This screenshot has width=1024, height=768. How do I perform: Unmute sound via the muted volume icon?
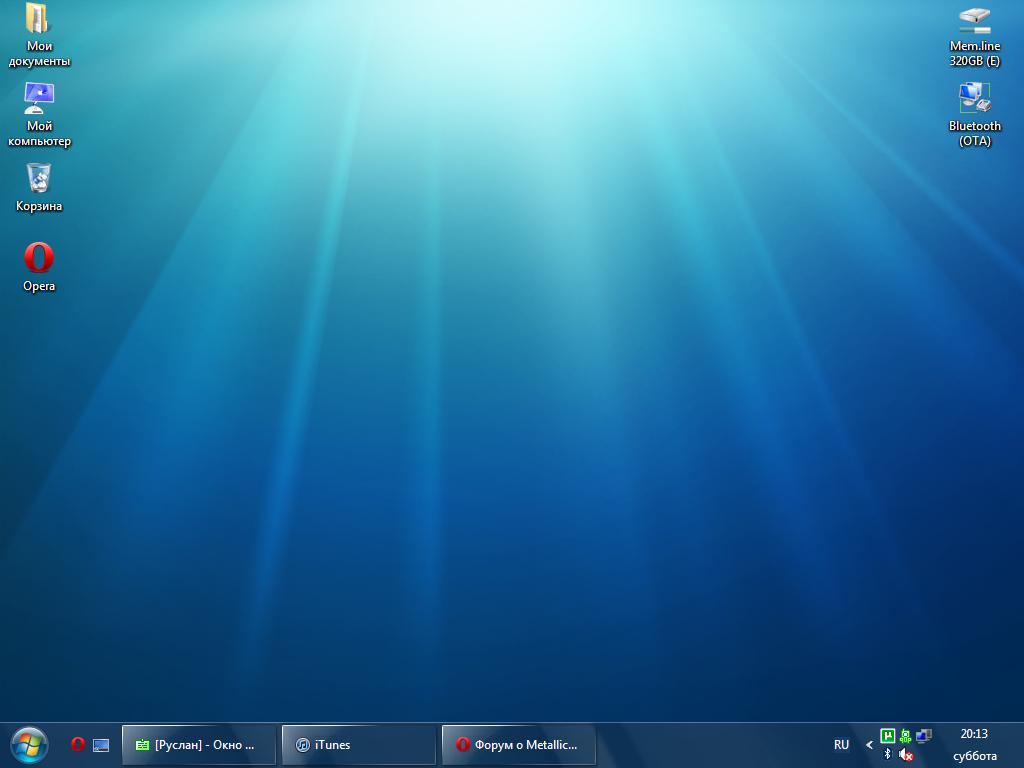tap(905, 755)
